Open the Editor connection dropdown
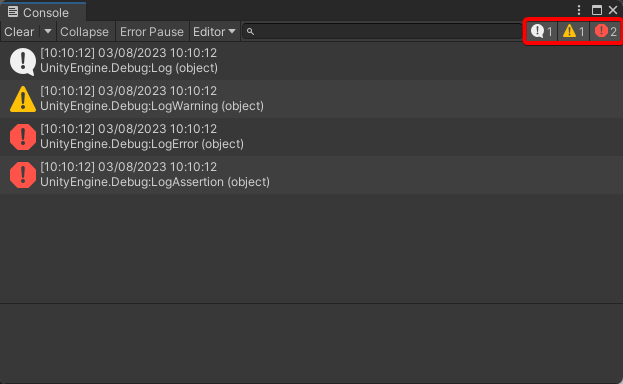Viewport: 623px width, 384px height. 214,31
